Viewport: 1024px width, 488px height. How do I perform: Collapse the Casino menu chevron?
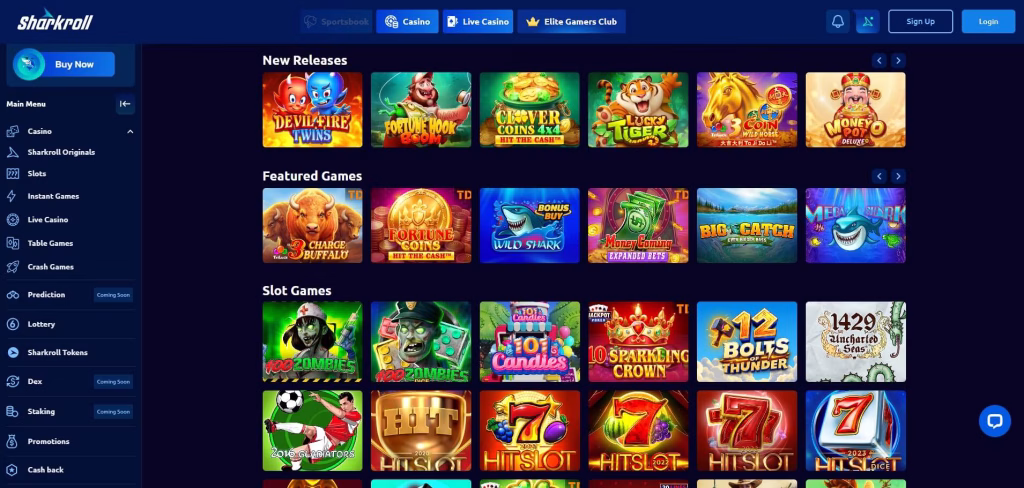(130, 131)
